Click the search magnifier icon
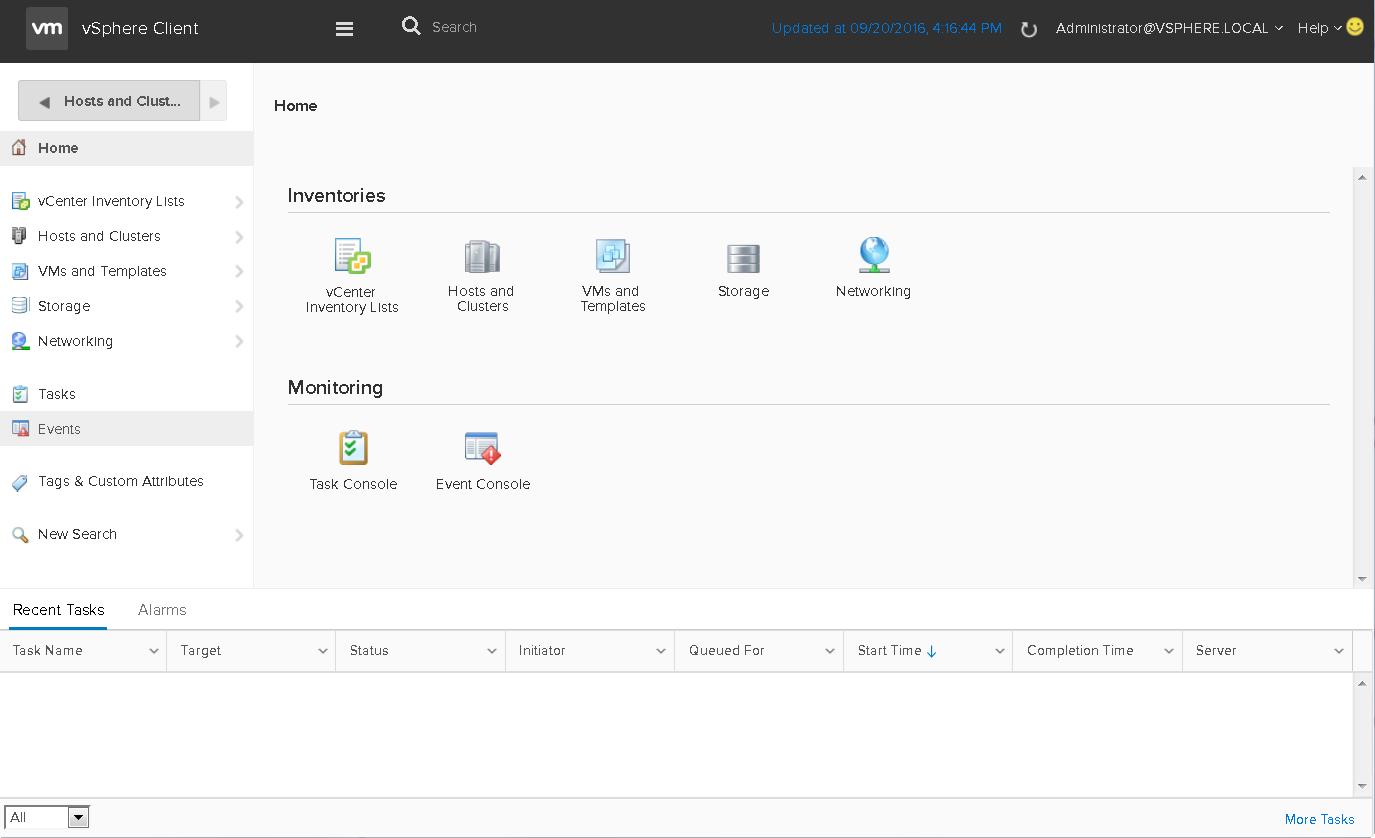Image resolution: width=1375 pixels, height=838 pixels. pos(411,26)
